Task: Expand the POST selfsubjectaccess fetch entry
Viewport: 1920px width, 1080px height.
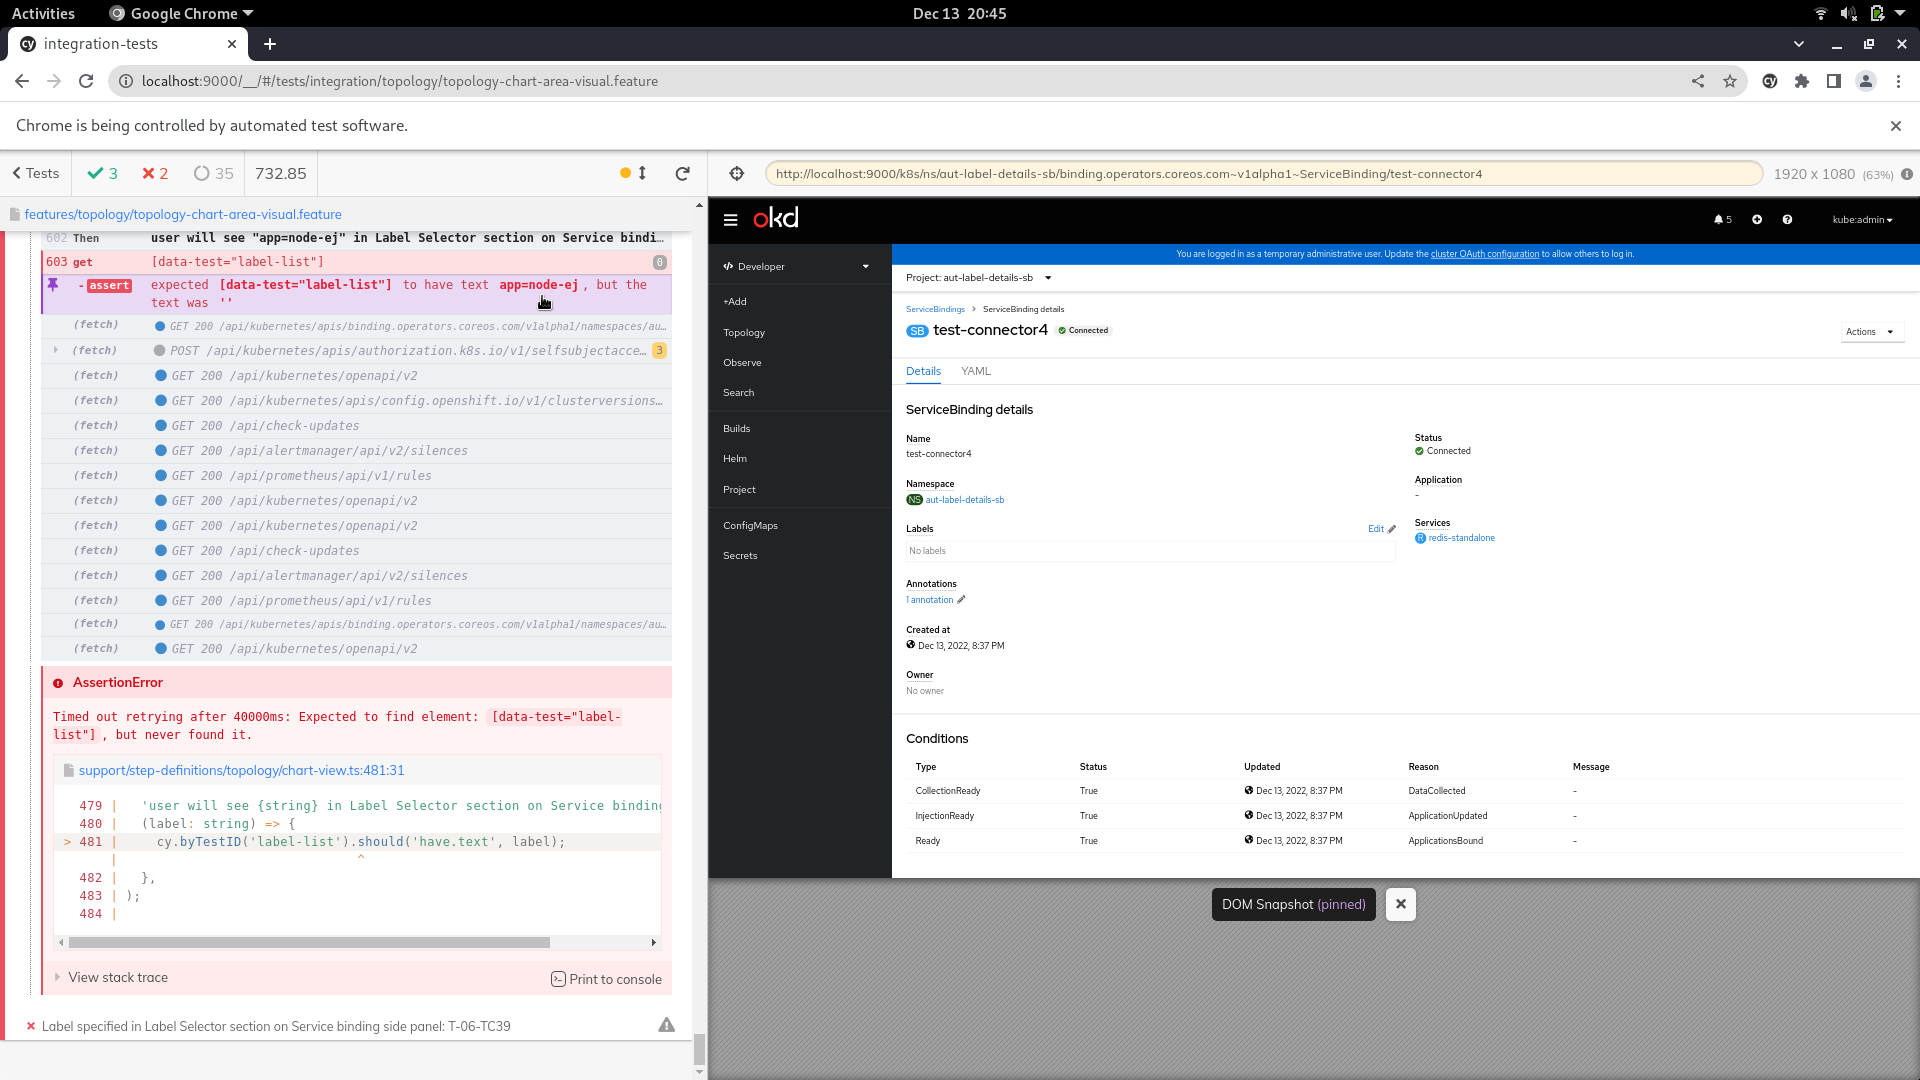Action: (57, 350)
